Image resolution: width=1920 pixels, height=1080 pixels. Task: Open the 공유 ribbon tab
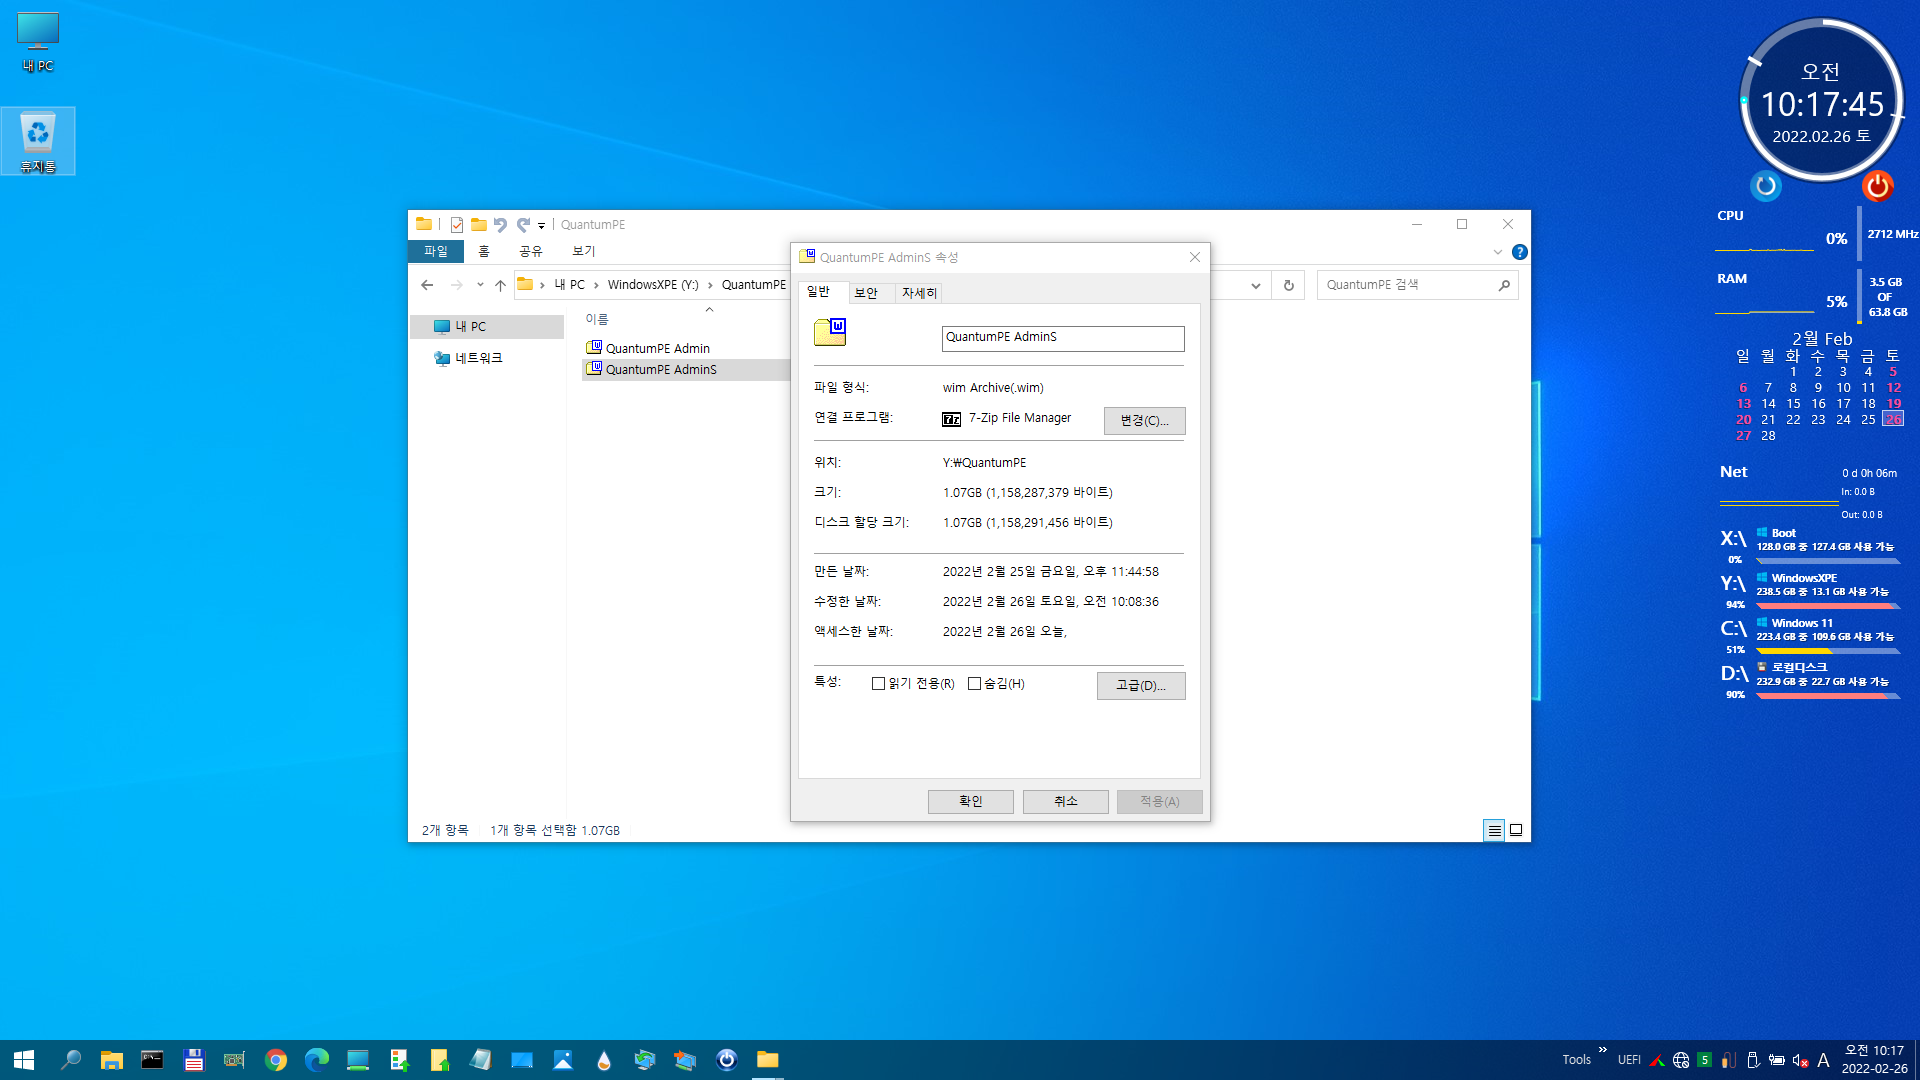(531, 251)
